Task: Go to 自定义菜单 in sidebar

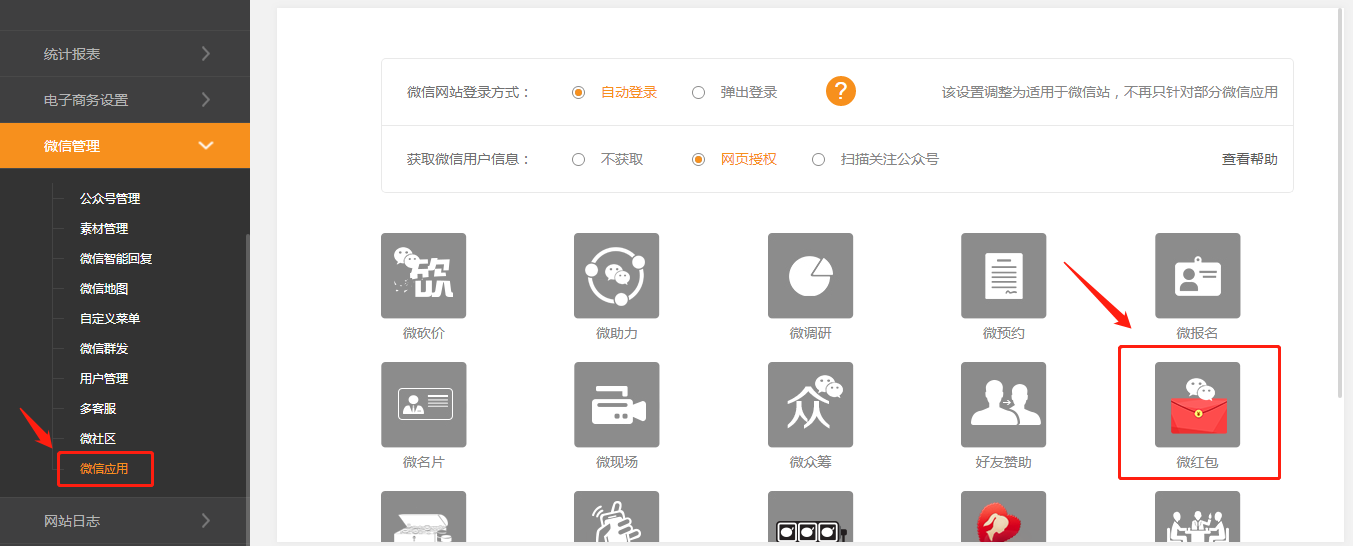Action: point(110,319)
